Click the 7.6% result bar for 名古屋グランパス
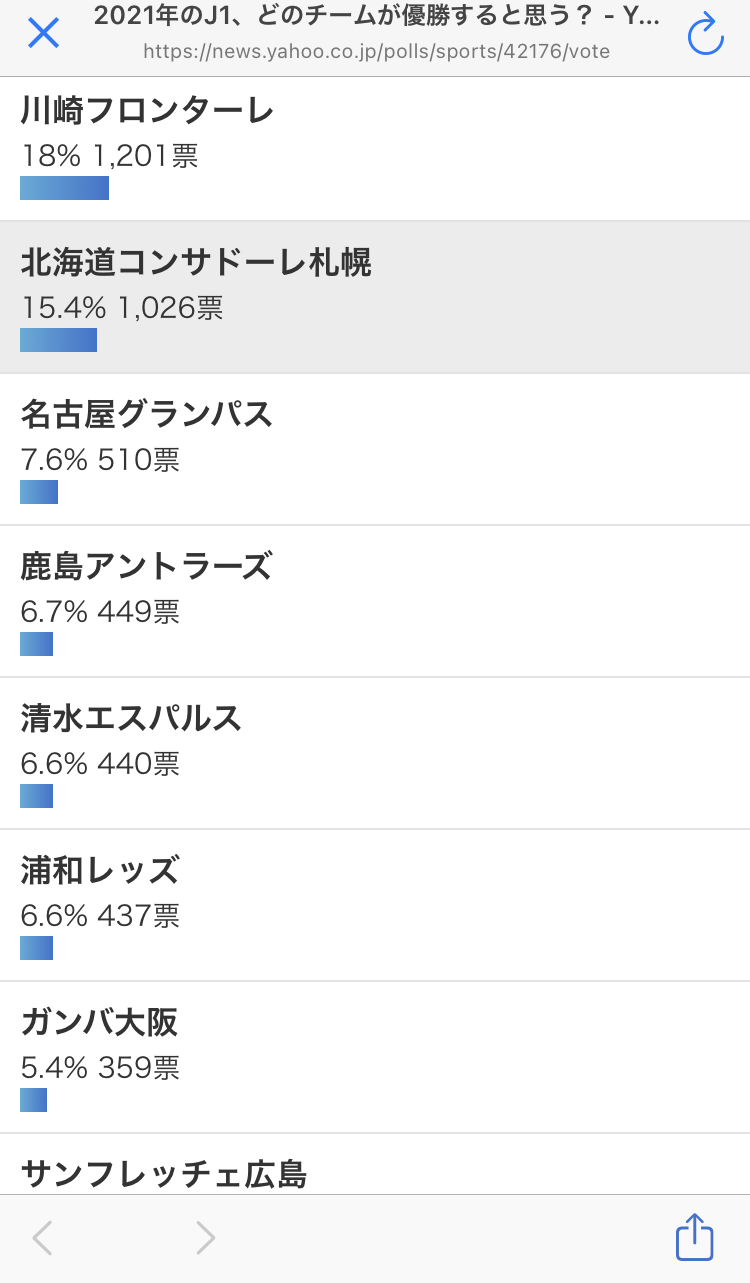The image size is (750, 1283). [39, 492]
